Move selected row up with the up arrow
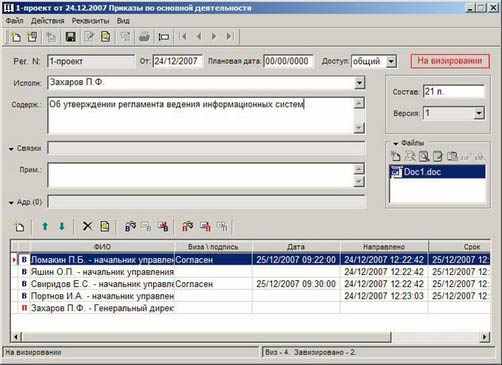The image size is (502, 365). [45, 227]
